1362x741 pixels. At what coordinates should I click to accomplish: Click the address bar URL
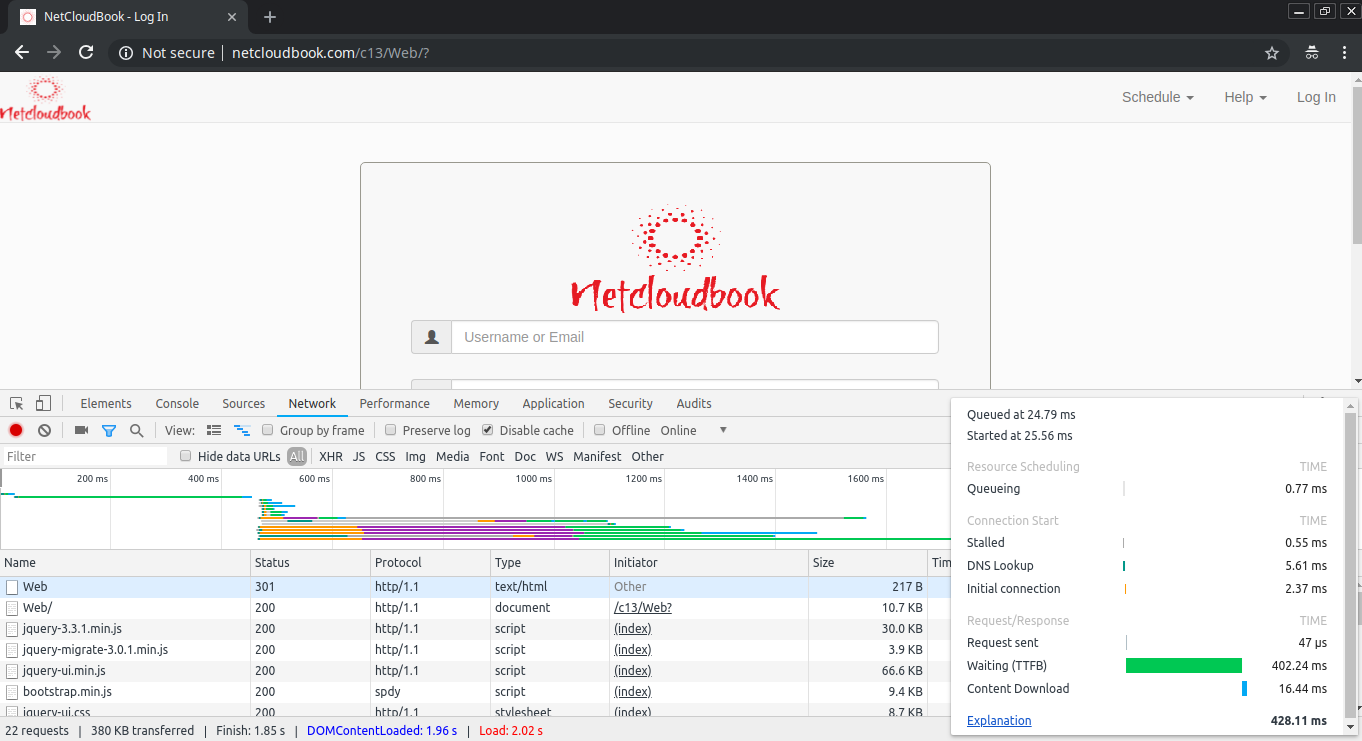(330, 53)
